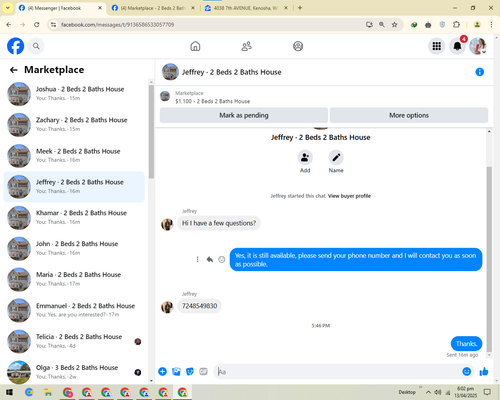Switch to the Messenger | Facebook tab

60,8
